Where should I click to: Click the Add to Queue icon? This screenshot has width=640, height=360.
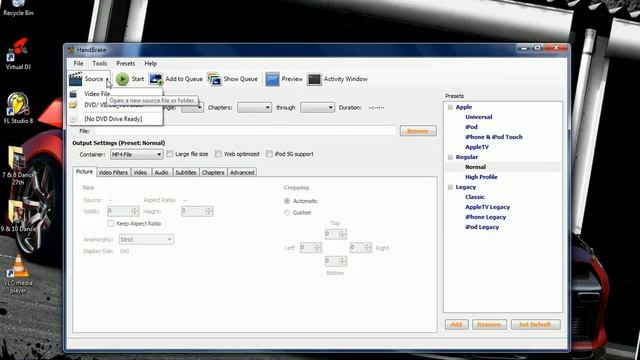click(156, 79)
